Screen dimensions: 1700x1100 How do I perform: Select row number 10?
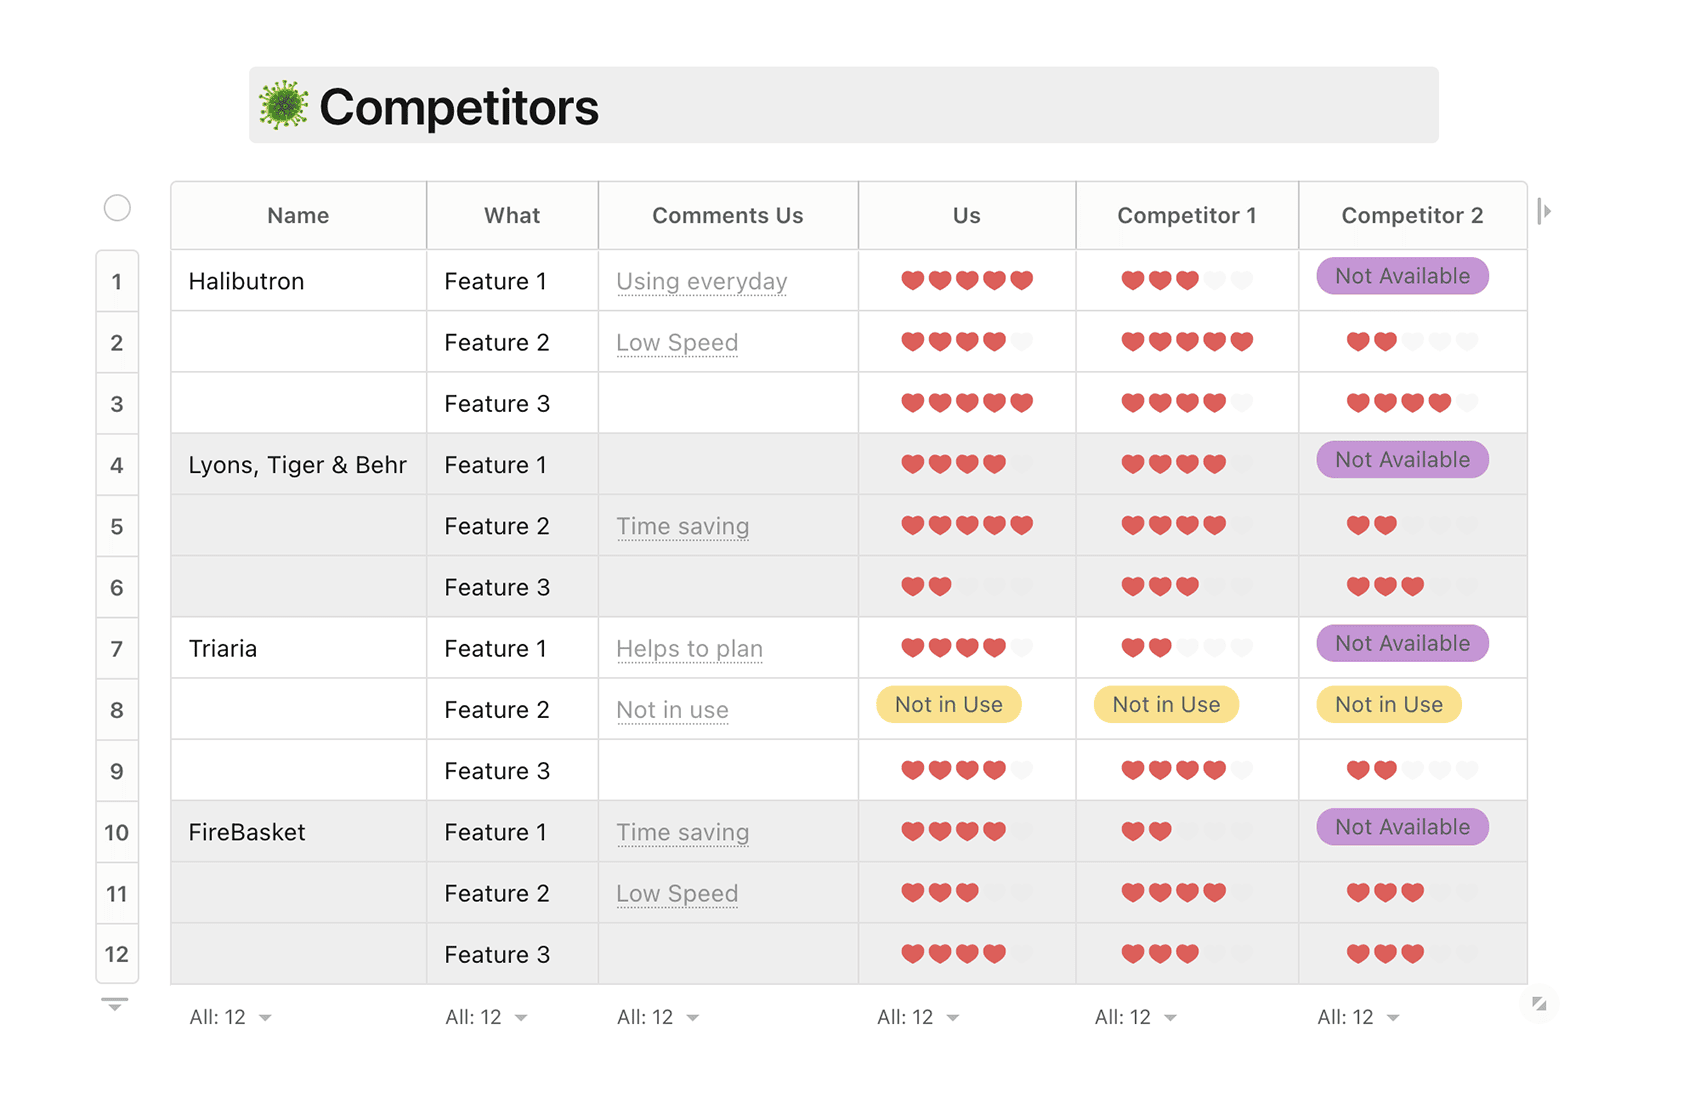[117, 832]
